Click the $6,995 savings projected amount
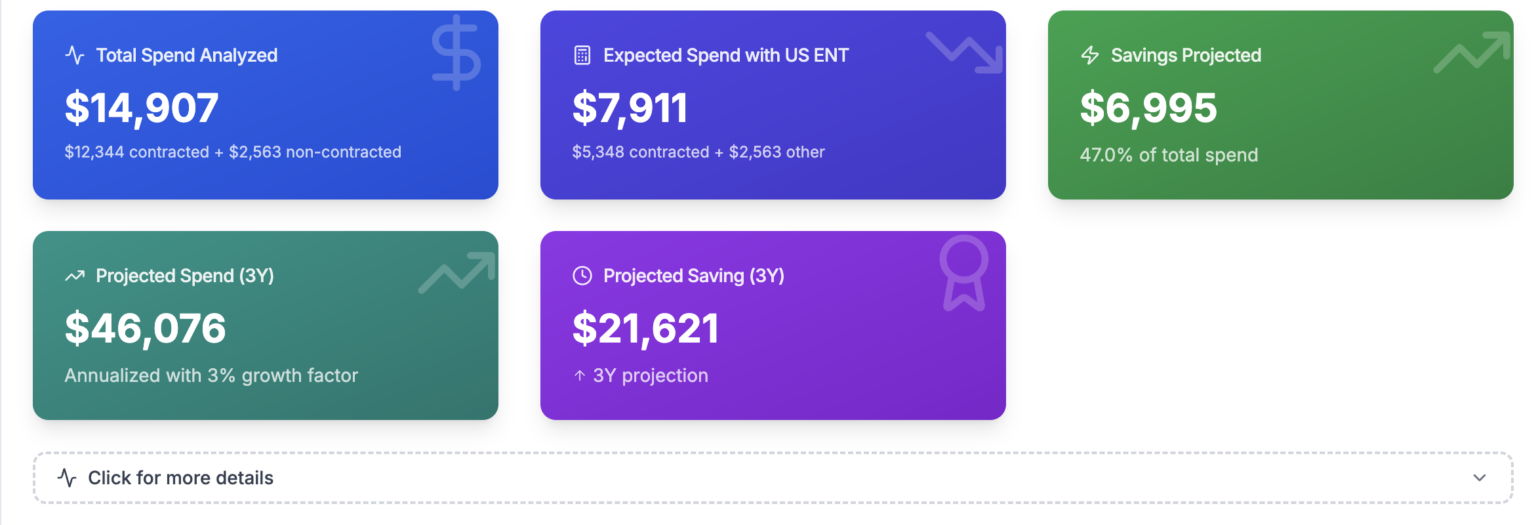 pos(1148,108)
